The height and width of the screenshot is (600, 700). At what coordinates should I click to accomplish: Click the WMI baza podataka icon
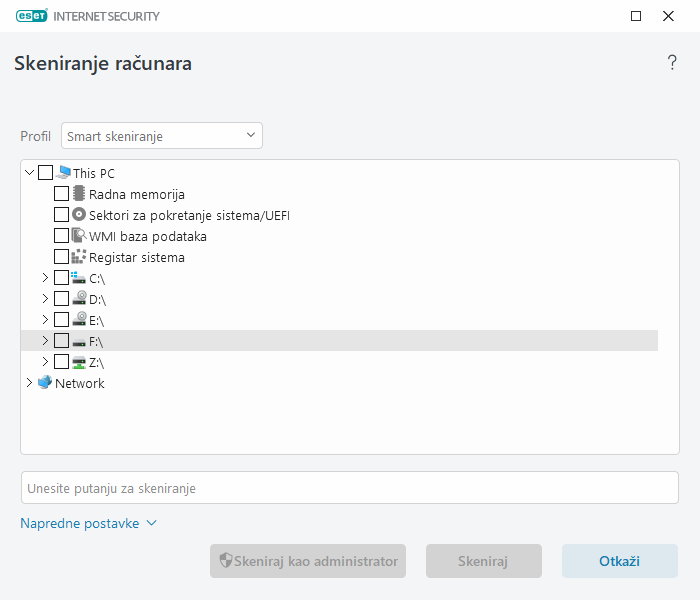(x=79, y=236)
